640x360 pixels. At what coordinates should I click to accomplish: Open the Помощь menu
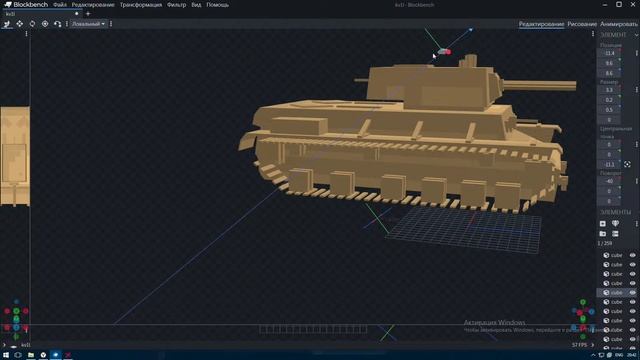click(x=218, y=5)
